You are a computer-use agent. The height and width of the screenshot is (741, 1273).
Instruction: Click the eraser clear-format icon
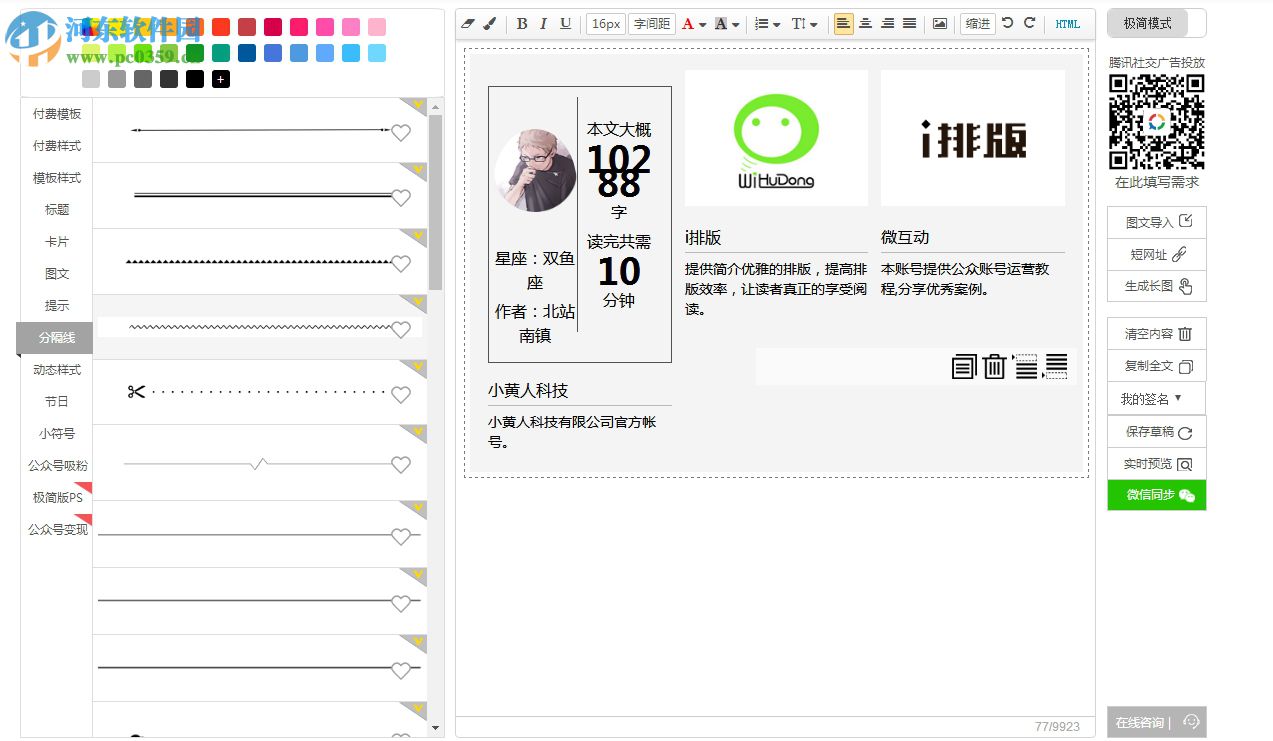coord(468,24)
